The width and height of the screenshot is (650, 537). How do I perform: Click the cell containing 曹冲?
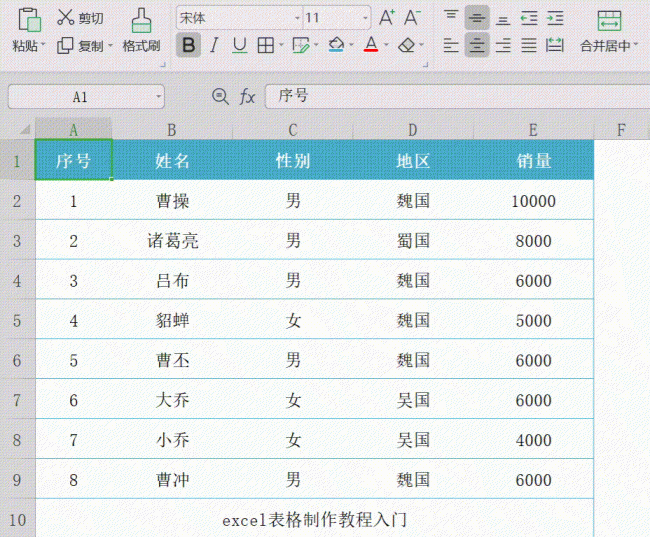(172, 479)
